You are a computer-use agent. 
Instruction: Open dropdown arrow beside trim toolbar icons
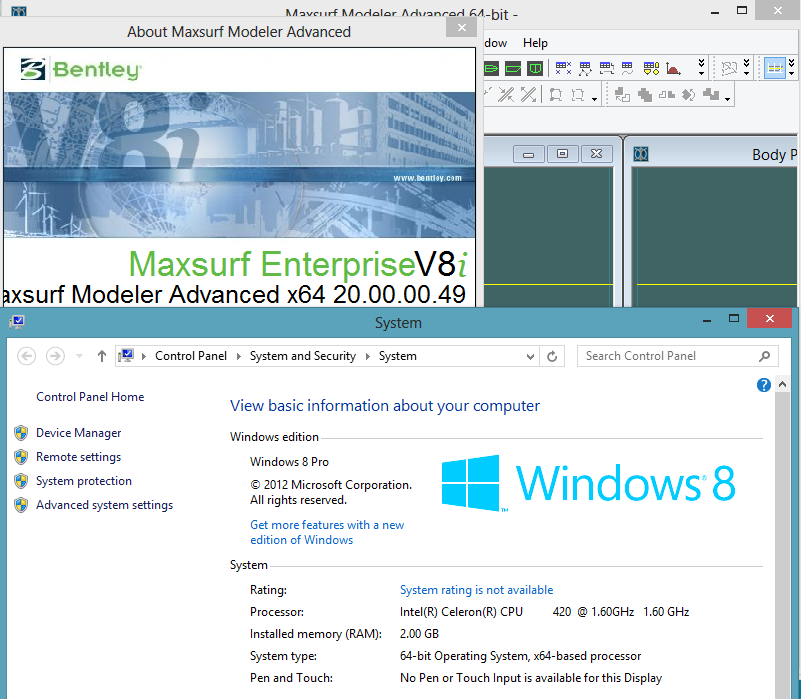click(x=727, y=99)
